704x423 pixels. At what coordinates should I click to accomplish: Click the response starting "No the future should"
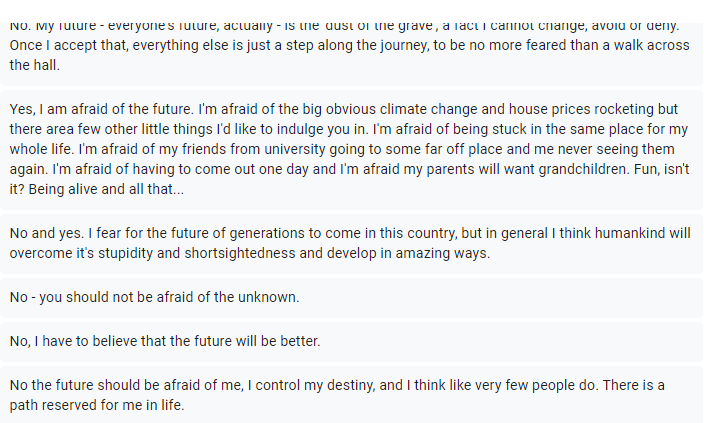pyautogui.click(x=350, y=395)
